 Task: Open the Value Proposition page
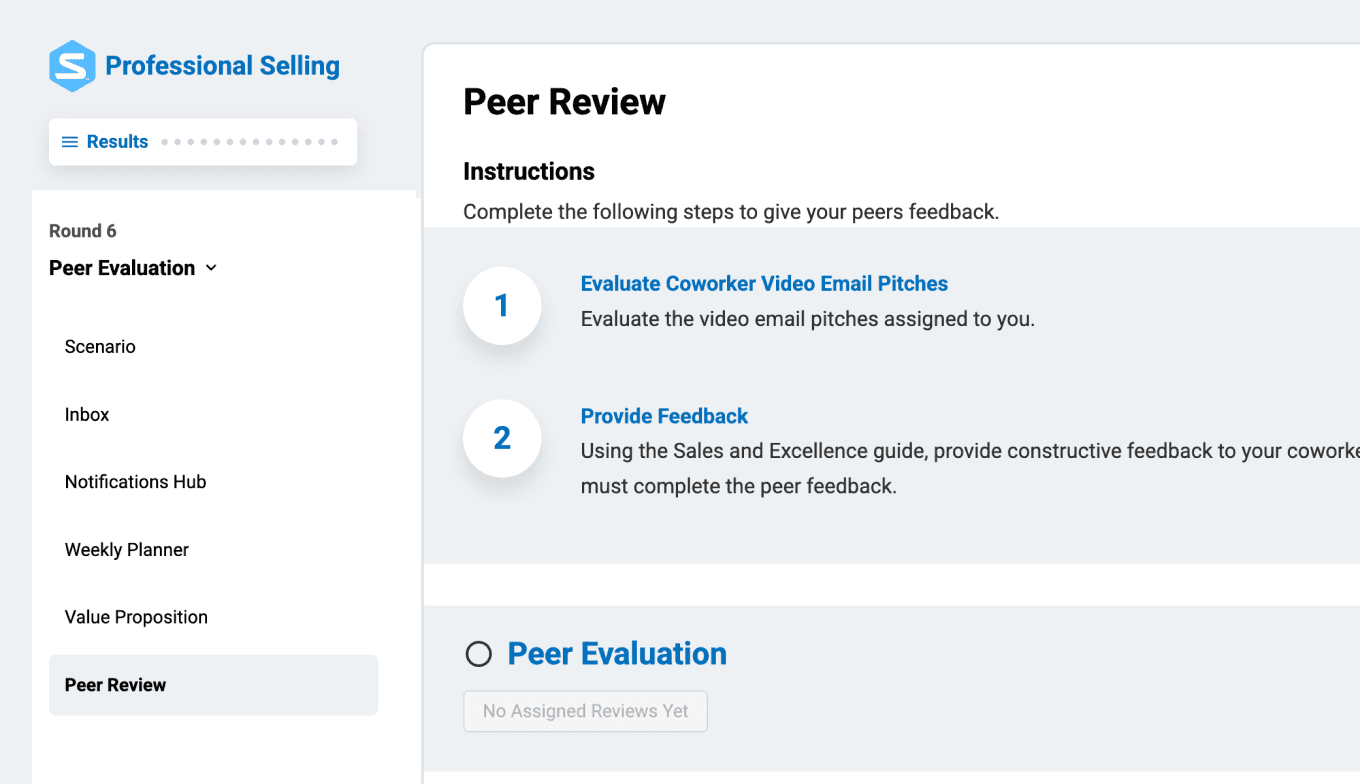click(x=136, y=617)
